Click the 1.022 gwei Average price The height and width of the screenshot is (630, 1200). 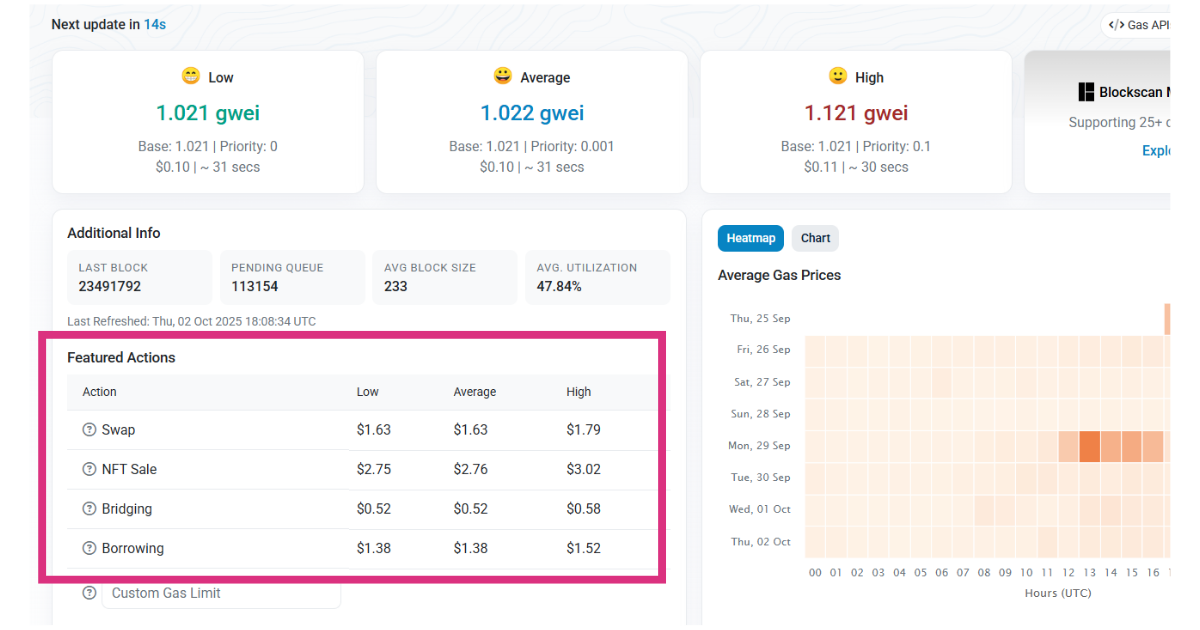tap(532, 113)
